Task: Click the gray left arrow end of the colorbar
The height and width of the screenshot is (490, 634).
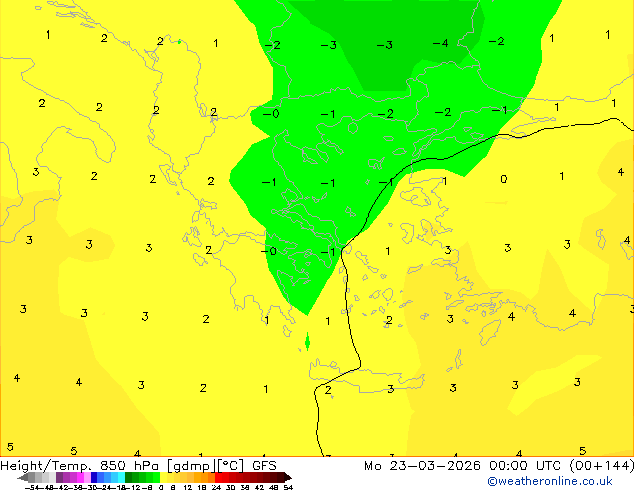Action: (x=23, y=477)
